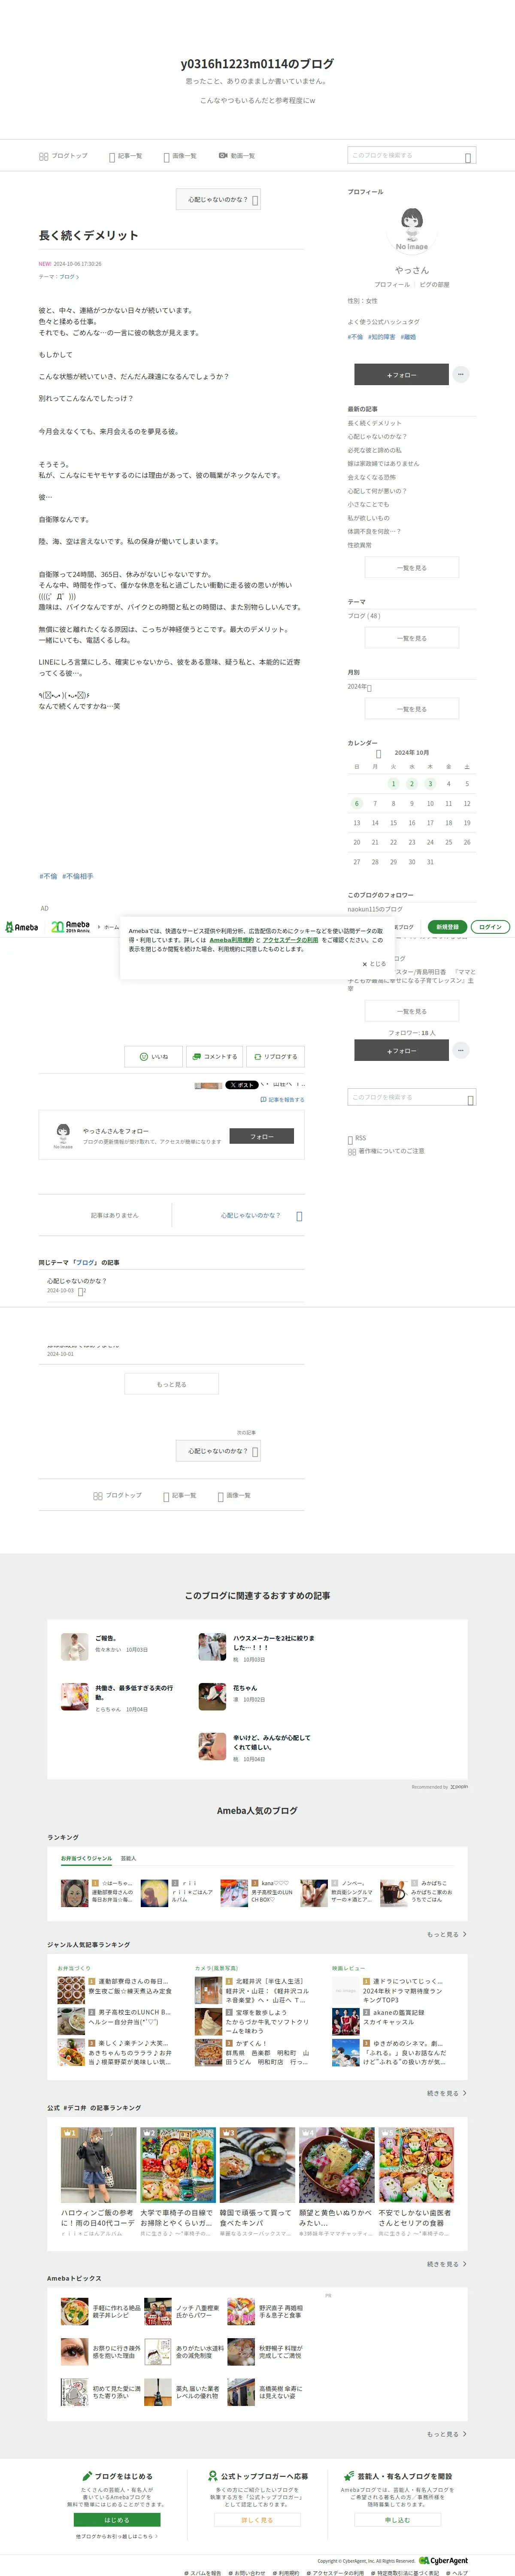Screen dimensions: 515x2576
Task: Open ピグの部屋 link in profile
Action: (x=434, y=285)
